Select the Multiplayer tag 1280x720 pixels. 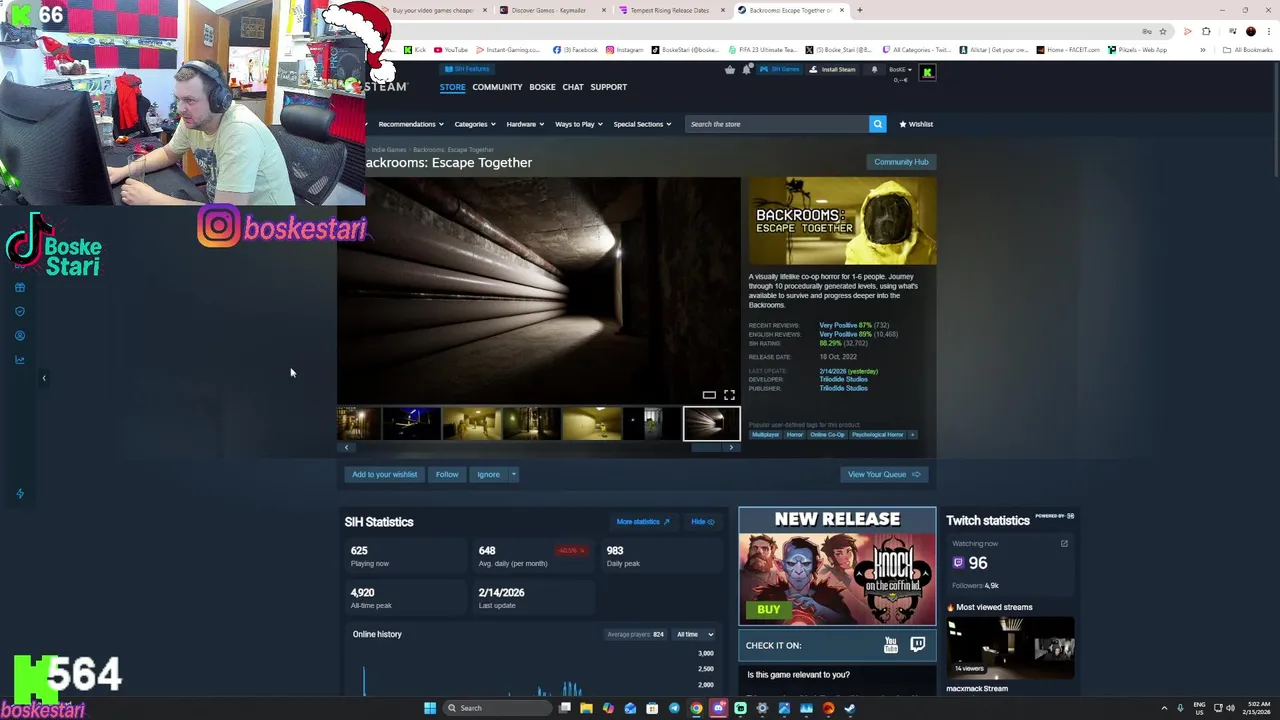[x=765, y=435]
